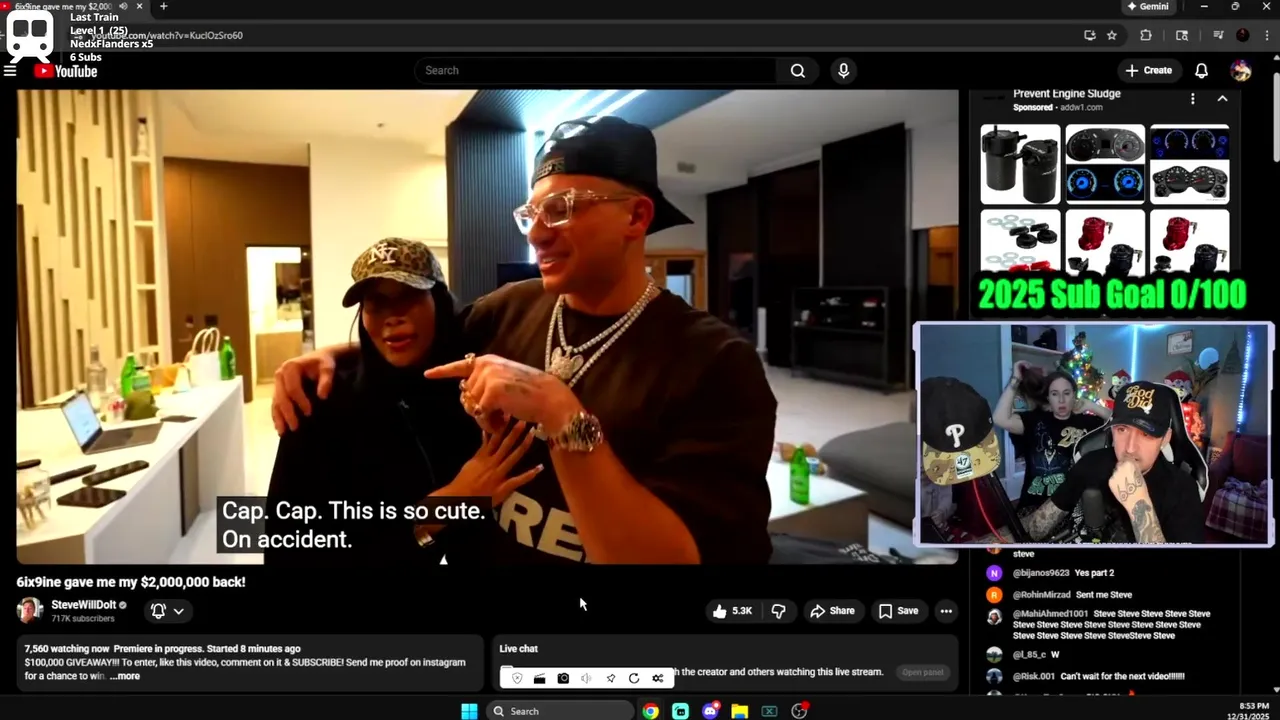Image resolution: width=1280 pixels, height=720 pixels.
Task: Expand description with ...more
Action: pyautogui.click(x=125, y=676)
